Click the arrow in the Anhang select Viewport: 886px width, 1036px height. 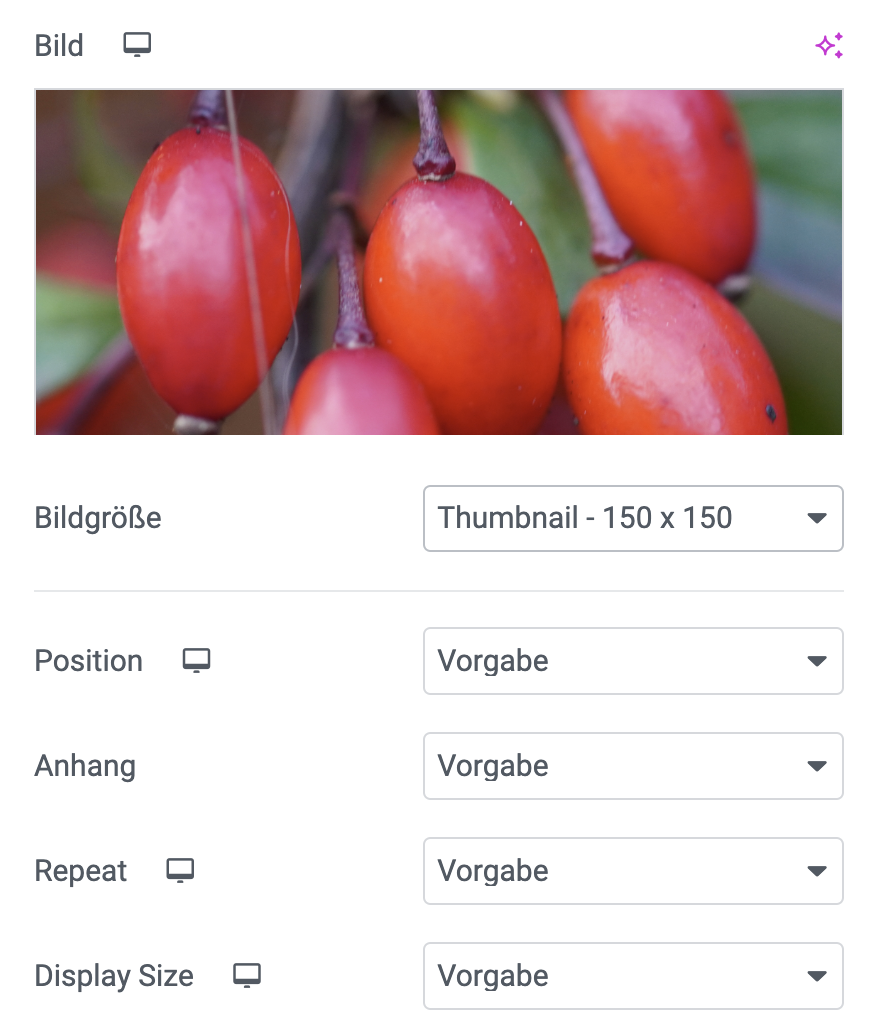pyautogui.click(x=817, y=766)
